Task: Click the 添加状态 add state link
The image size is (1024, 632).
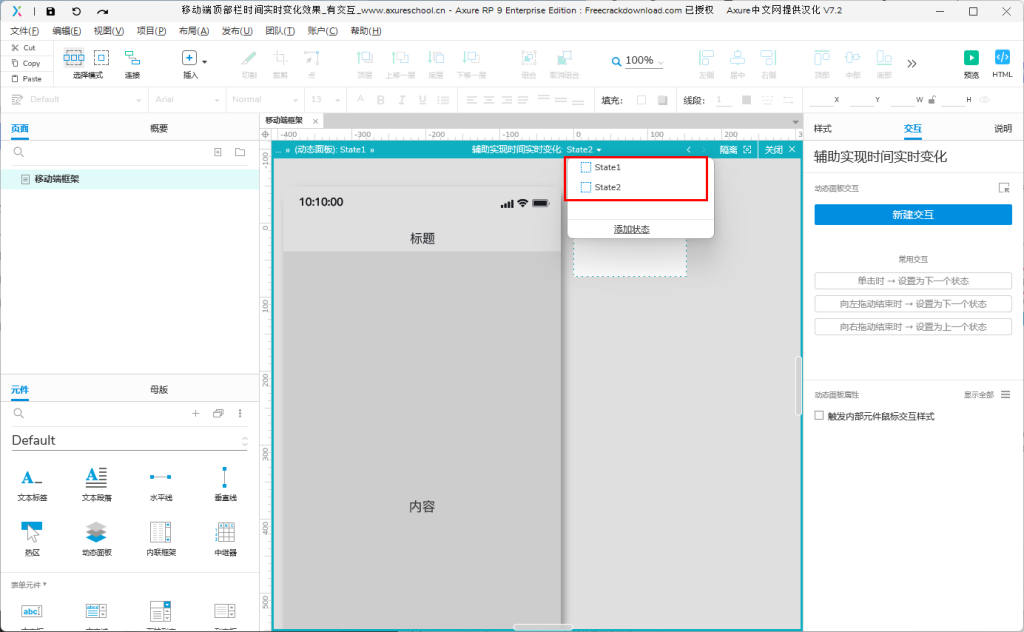Action: point(631,229)
